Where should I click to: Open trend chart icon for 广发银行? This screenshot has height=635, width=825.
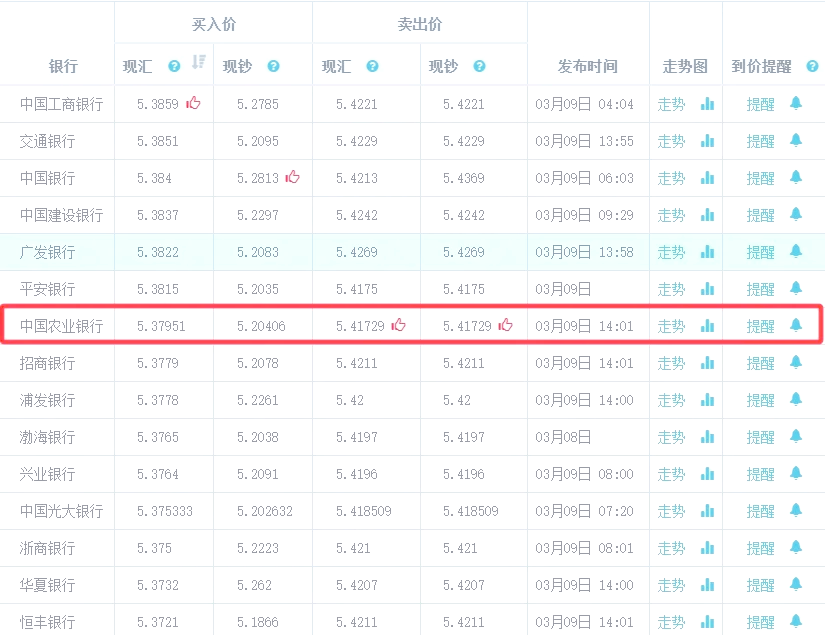(708, 252)
